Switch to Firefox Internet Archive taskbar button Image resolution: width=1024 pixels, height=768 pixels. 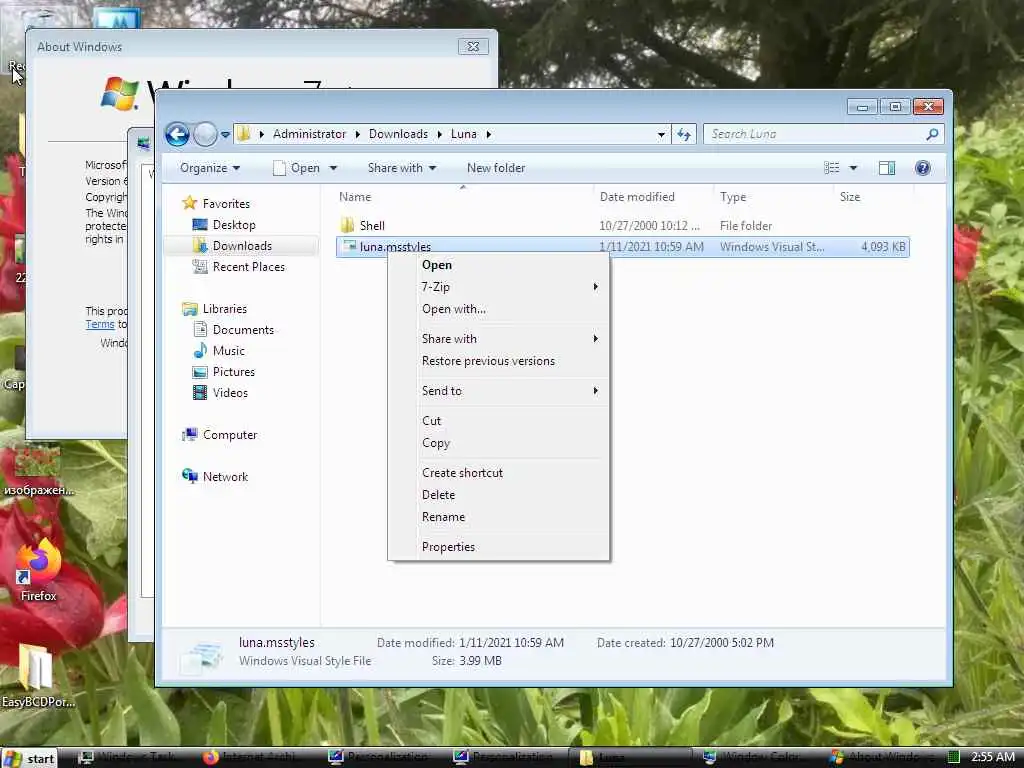(x=256, y=758)
